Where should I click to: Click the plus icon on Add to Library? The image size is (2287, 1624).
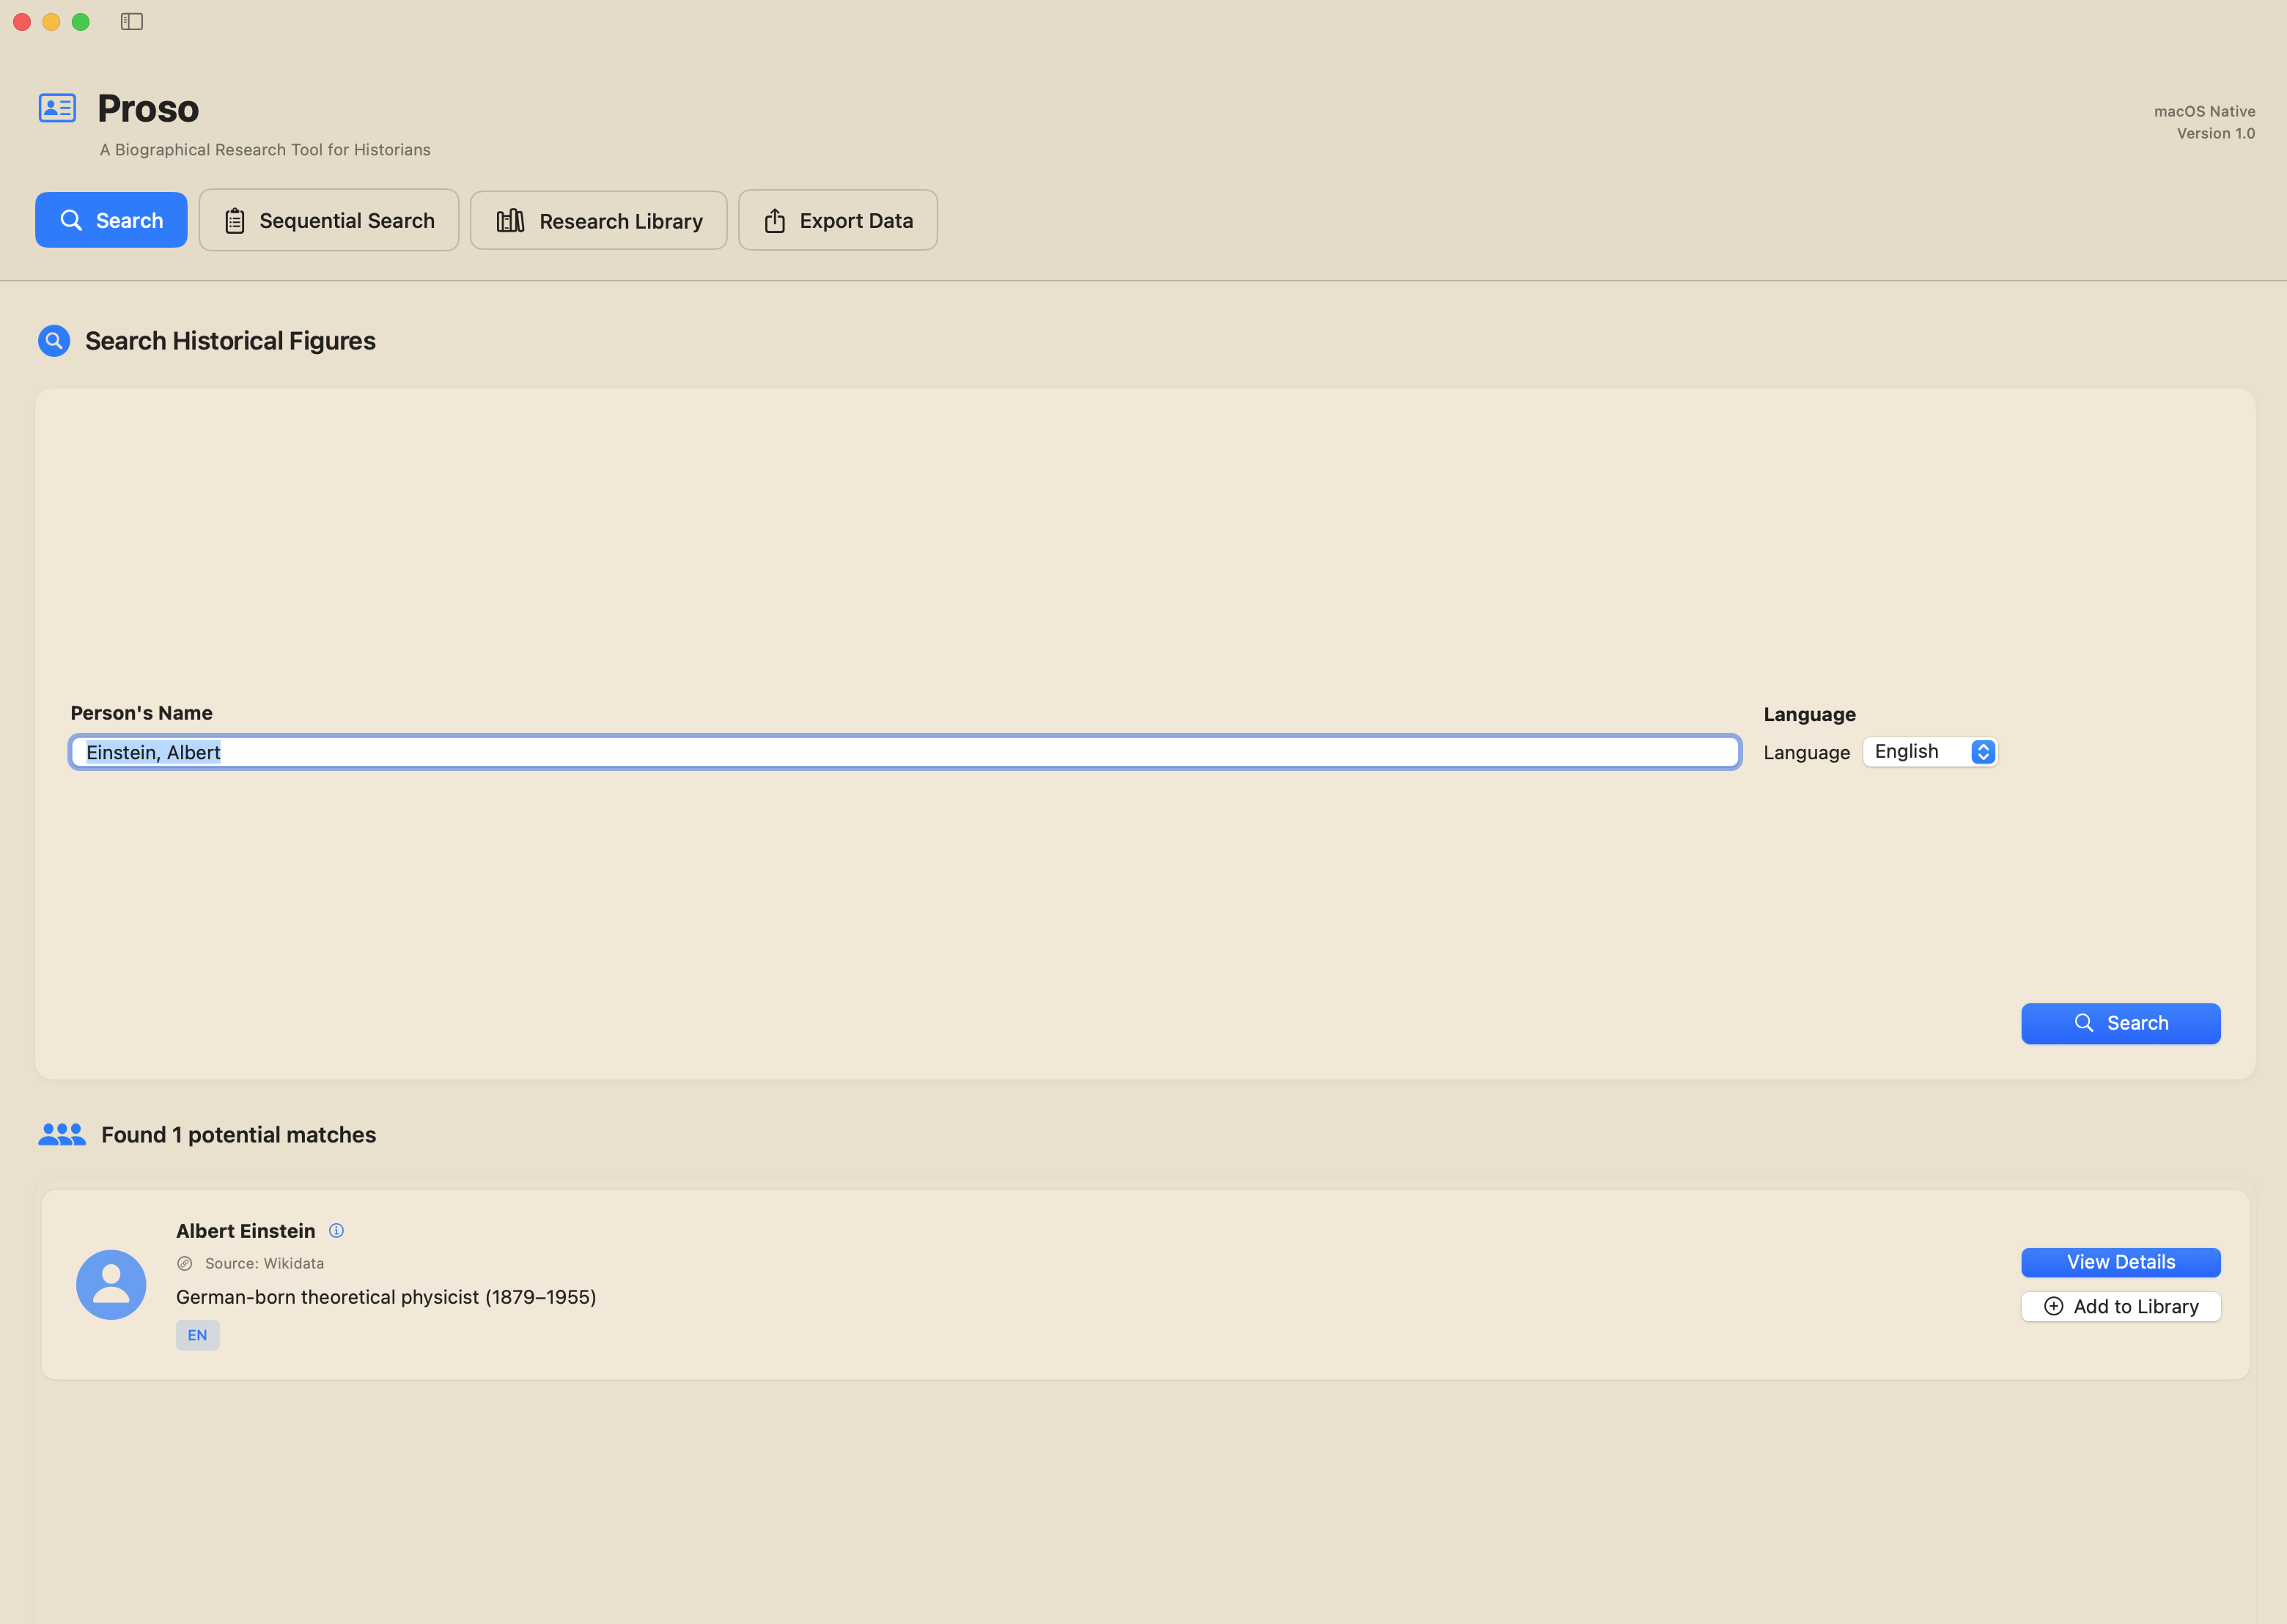pyautogui.click(x=2054, y=1306)
